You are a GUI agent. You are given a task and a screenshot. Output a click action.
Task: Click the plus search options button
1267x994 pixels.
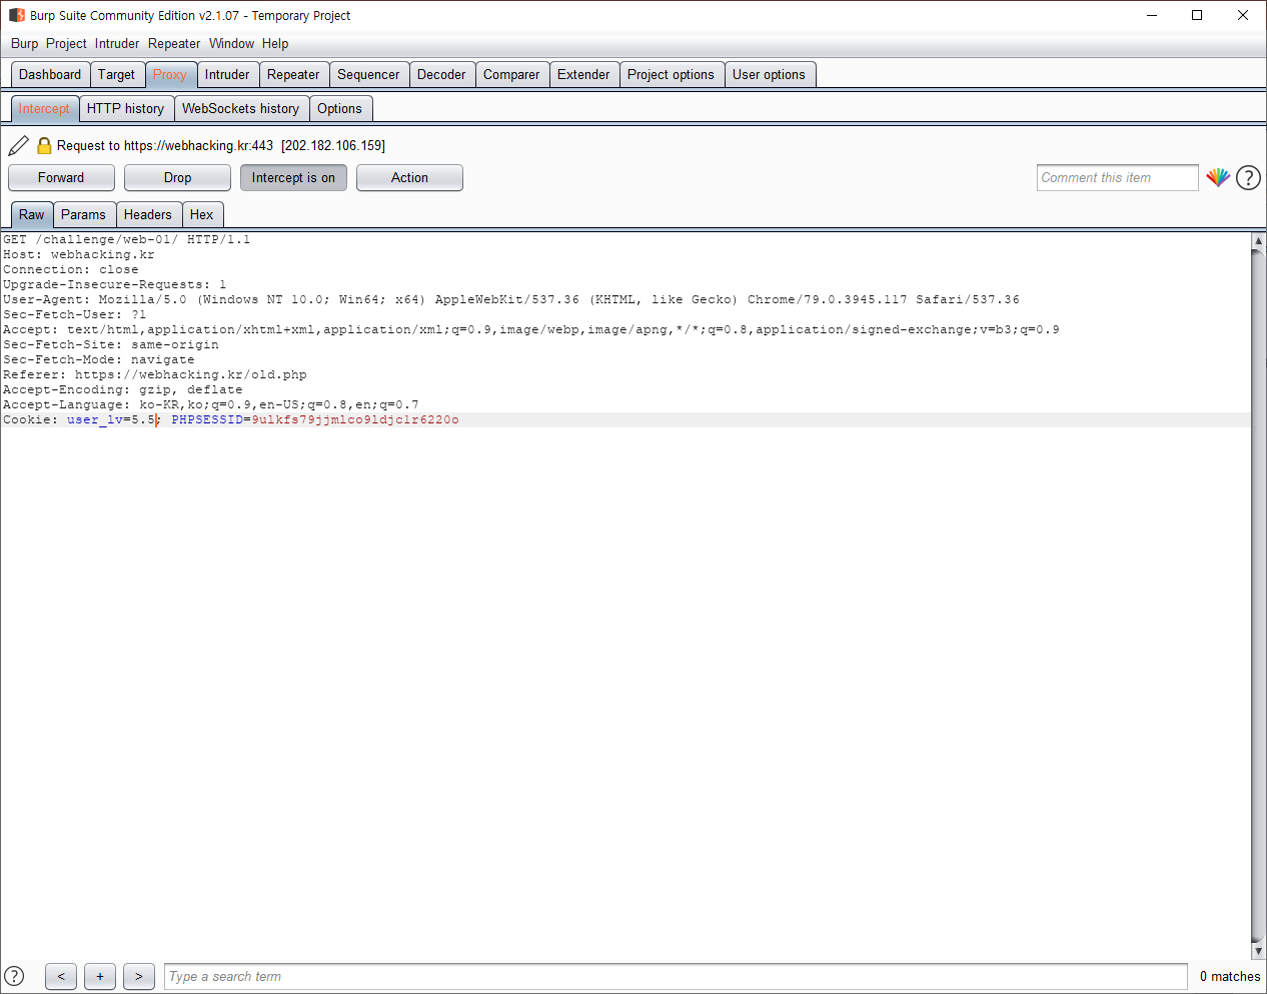click(100, 977)
